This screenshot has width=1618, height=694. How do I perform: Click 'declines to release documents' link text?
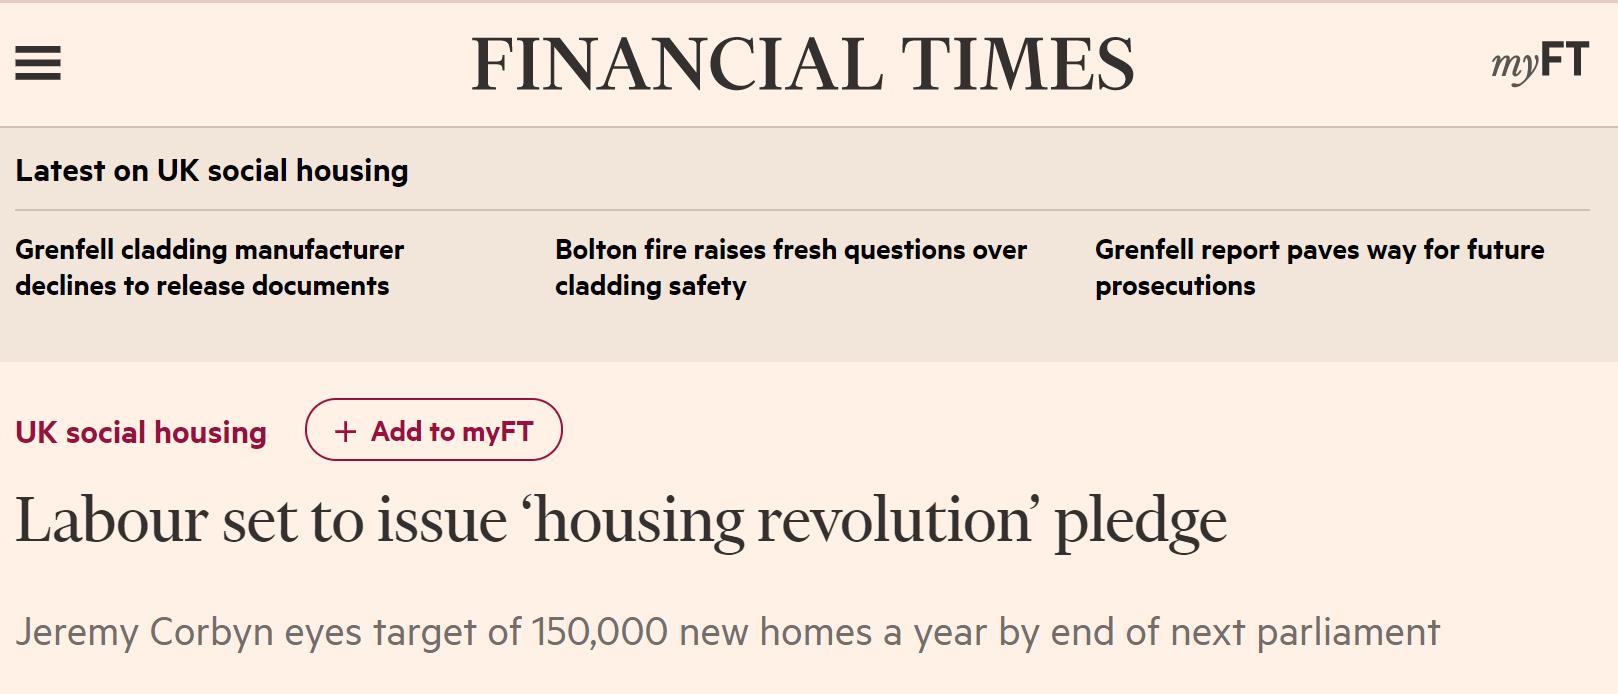click(202, 286)
